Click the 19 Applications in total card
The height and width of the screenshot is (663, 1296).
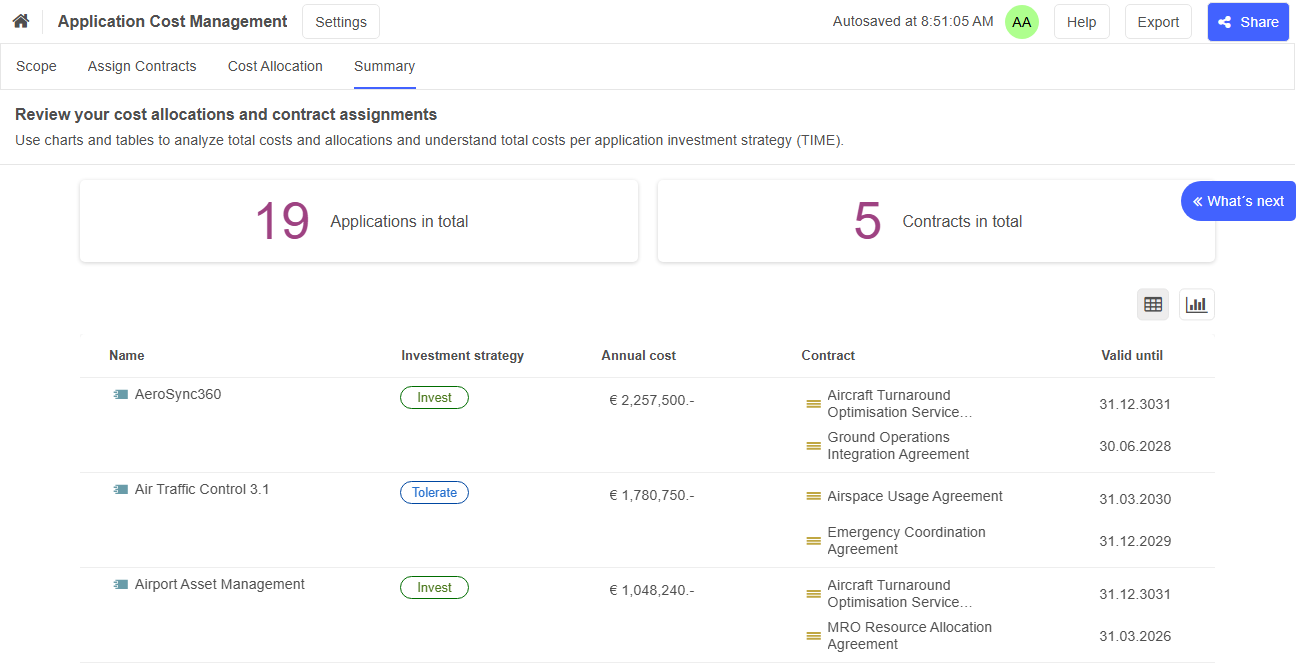coord(359,221)
